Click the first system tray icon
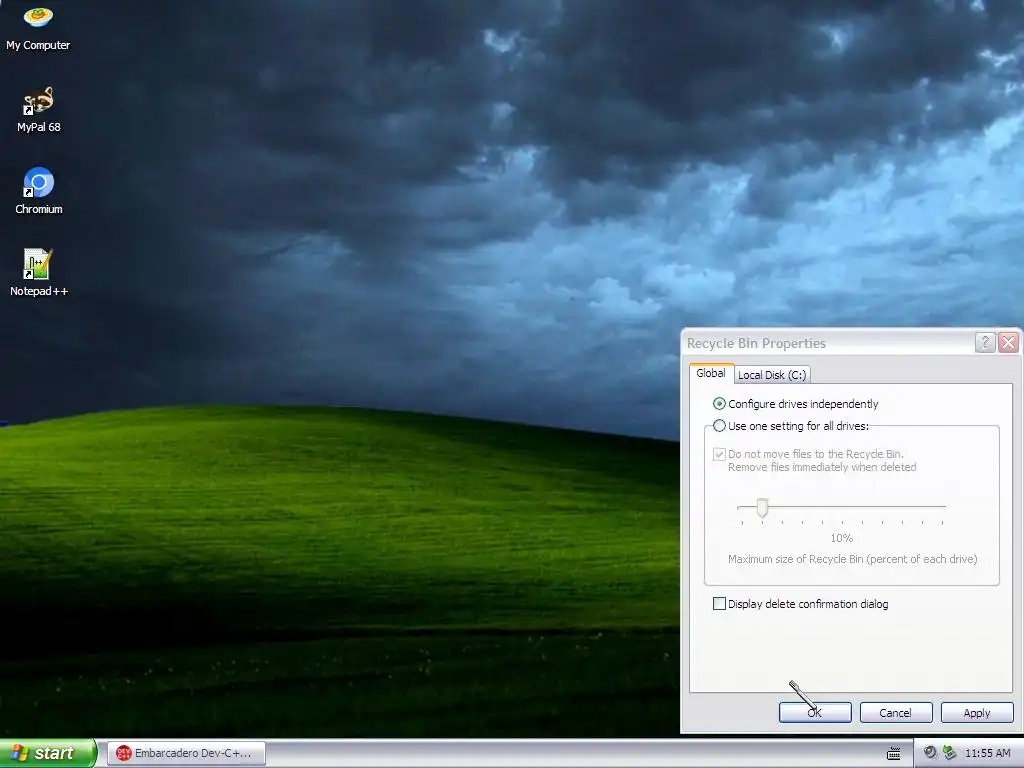This screenshot has width=1024, height=768. point(930,752)
